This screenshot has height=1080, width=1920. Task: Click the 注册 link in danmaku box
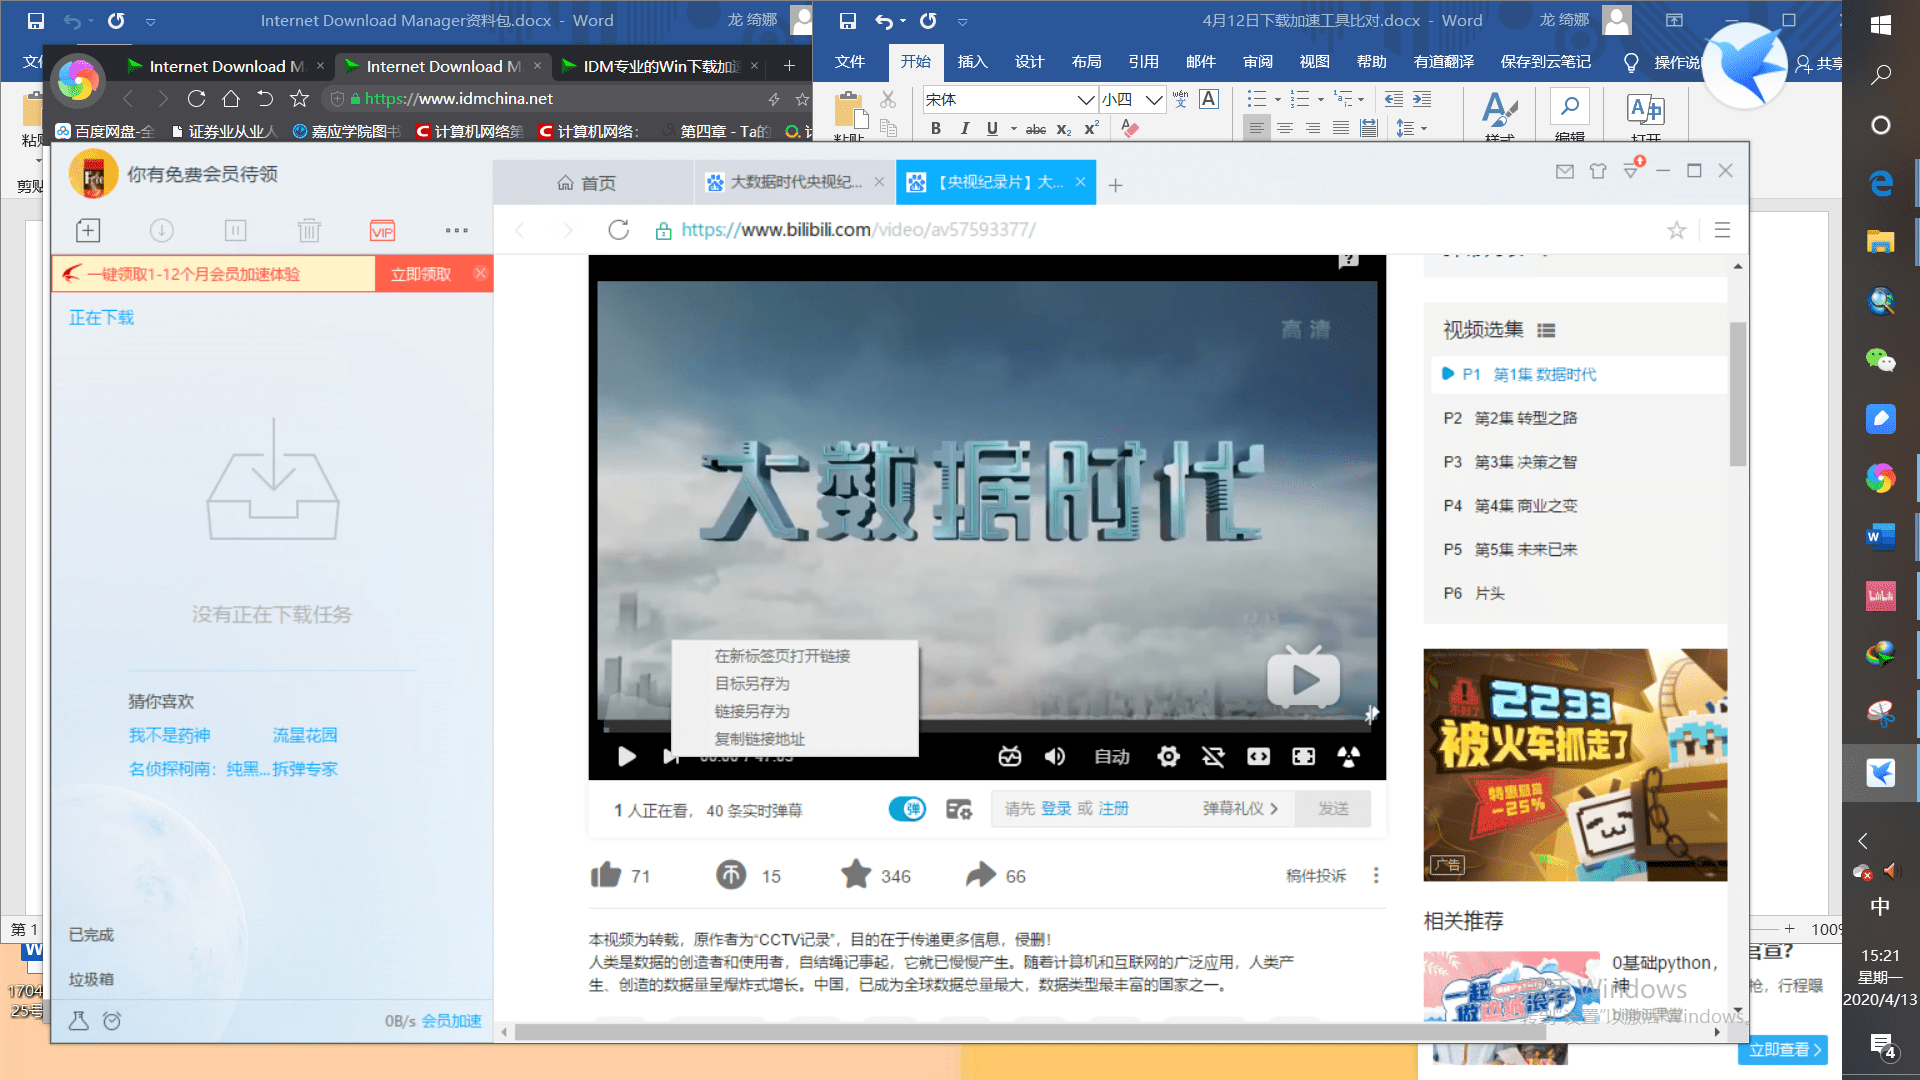(1114, 809)
